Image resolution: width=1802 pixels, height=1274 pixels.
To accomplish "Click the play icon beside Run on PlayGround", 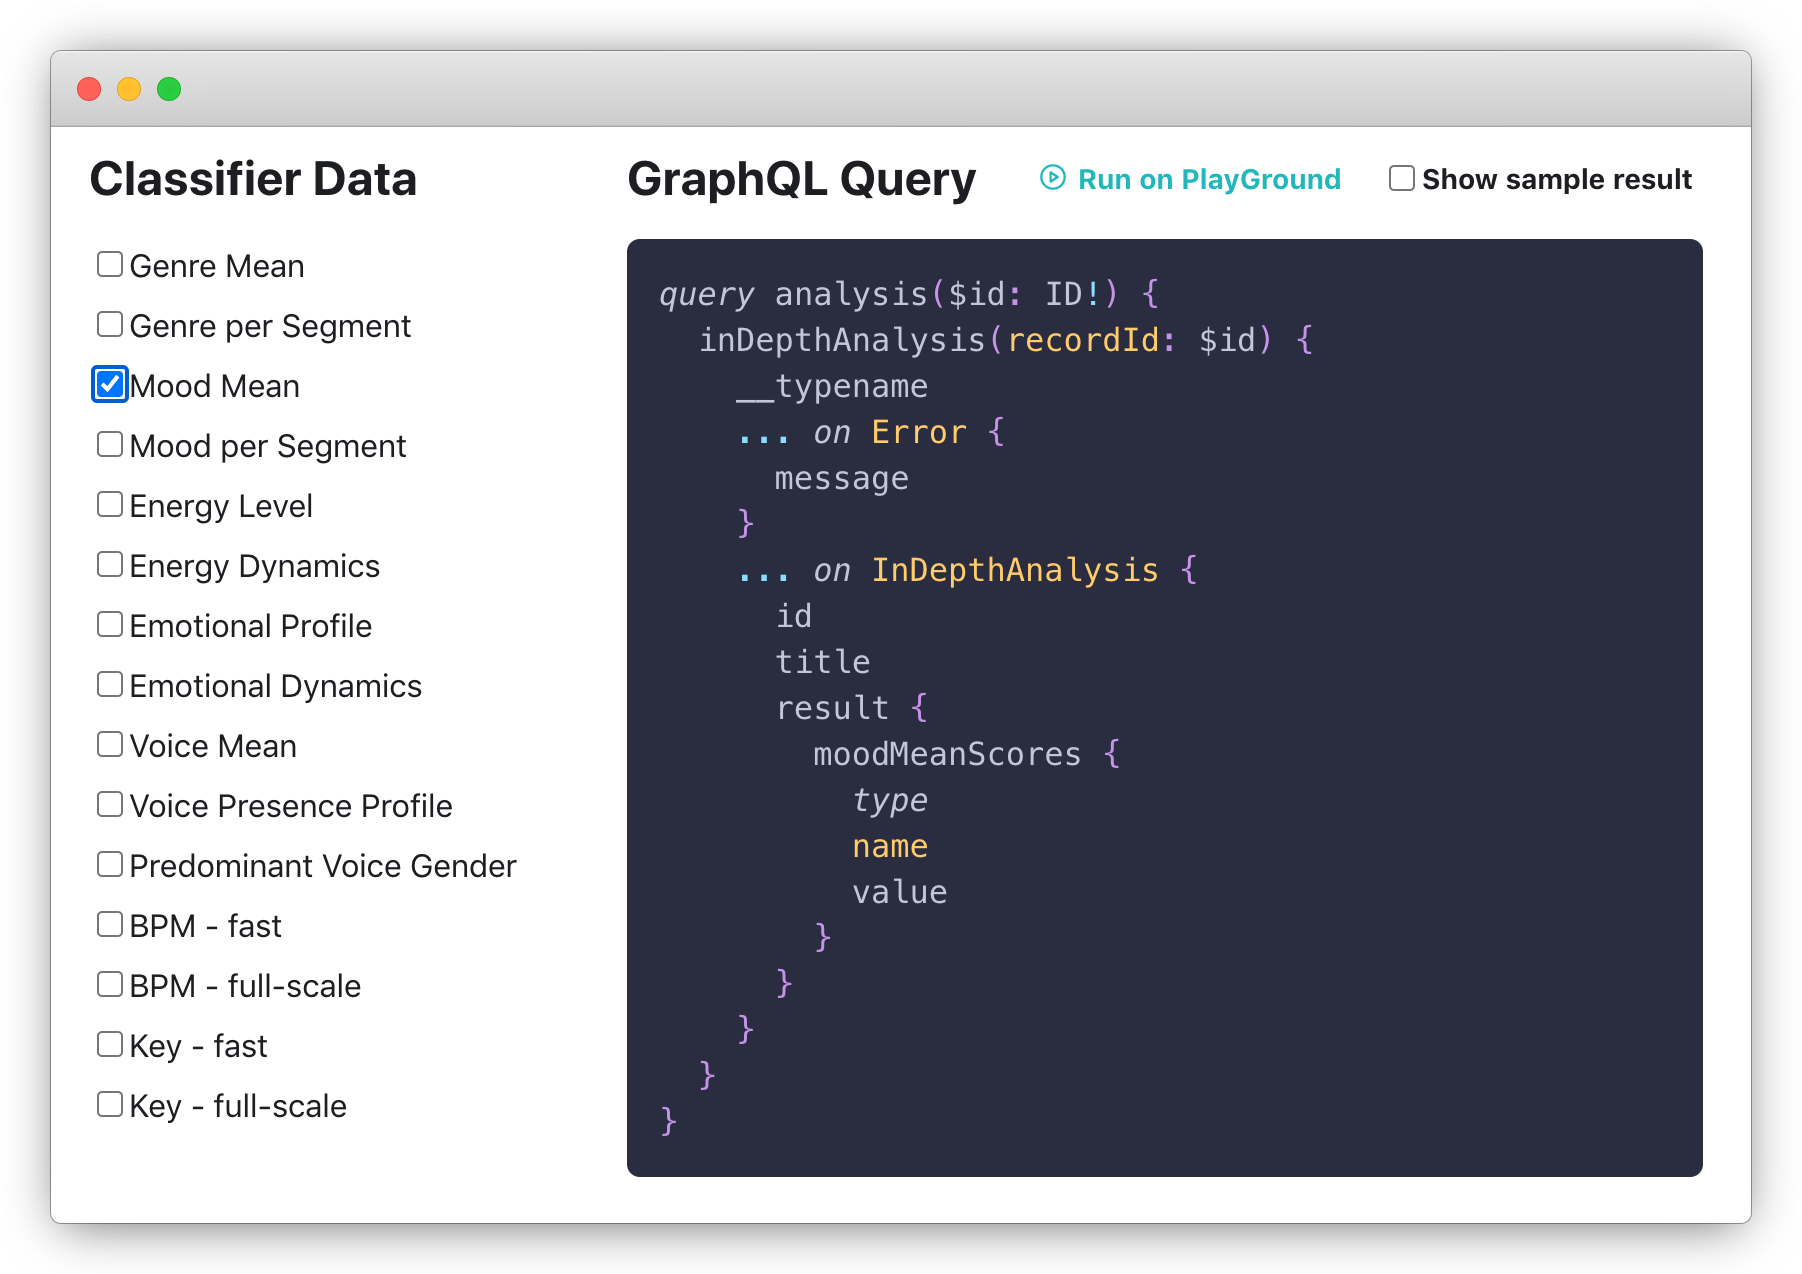I will (x=1053, y=179).
